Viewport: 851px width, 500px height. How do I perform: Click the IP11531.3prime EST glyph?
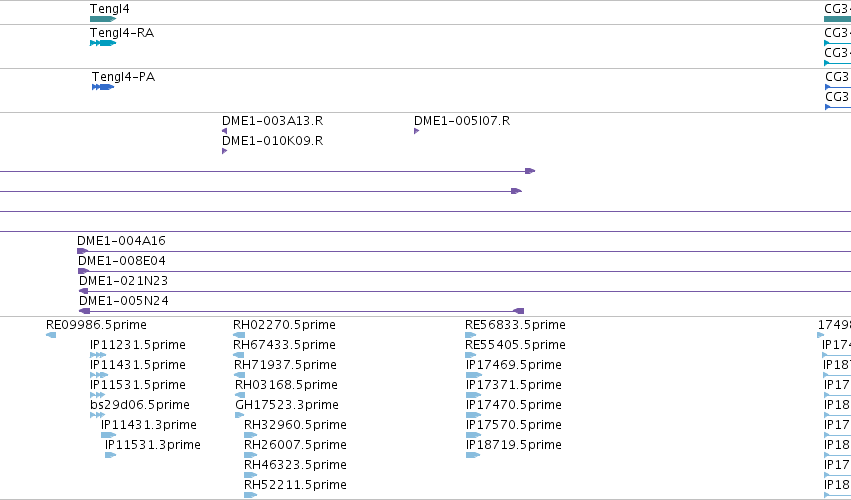(111, 455)
